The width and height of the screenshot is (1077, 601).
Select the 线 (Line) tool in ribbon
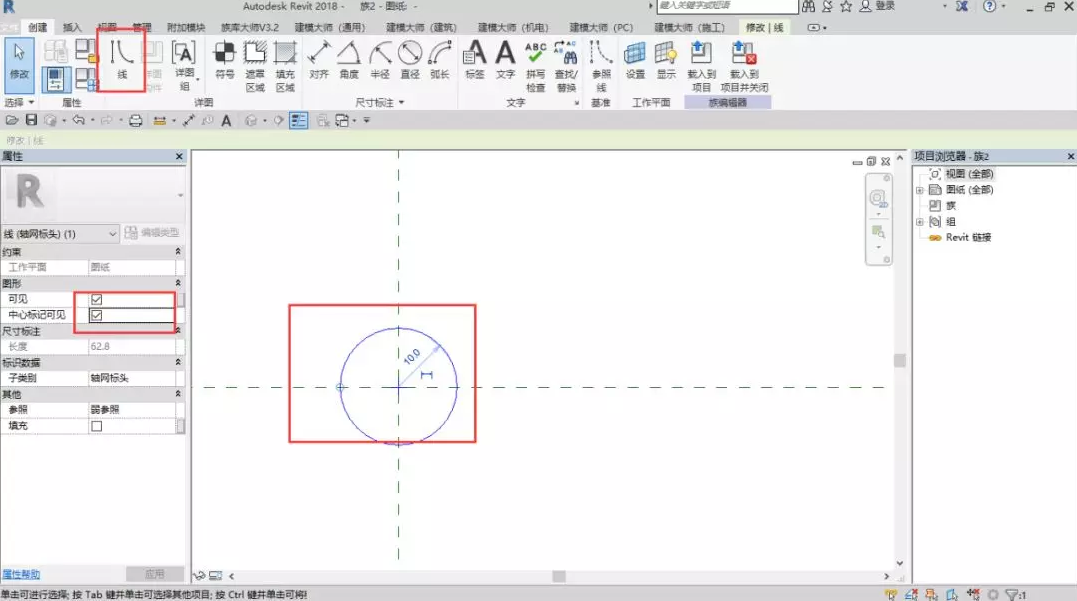[x=122, y=58]
